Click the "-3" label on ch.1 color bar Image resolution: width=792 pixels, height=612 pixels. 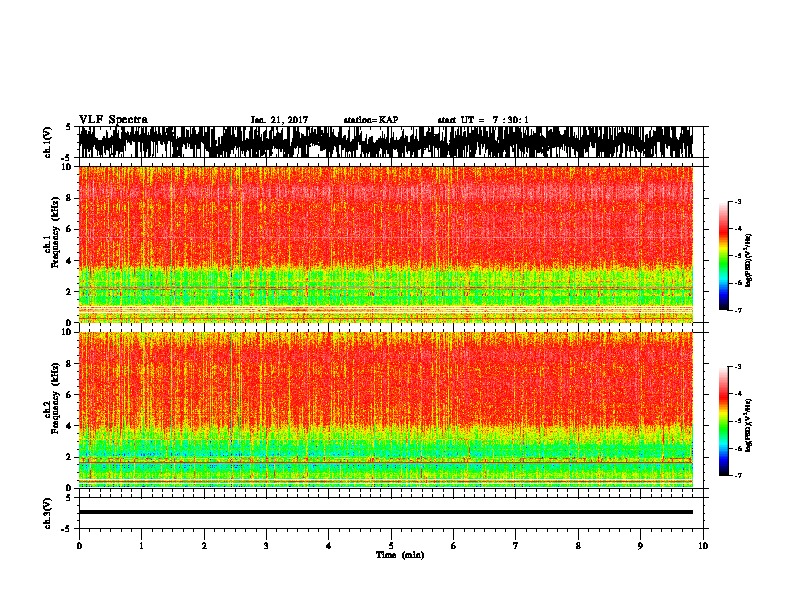coord(738,202)
